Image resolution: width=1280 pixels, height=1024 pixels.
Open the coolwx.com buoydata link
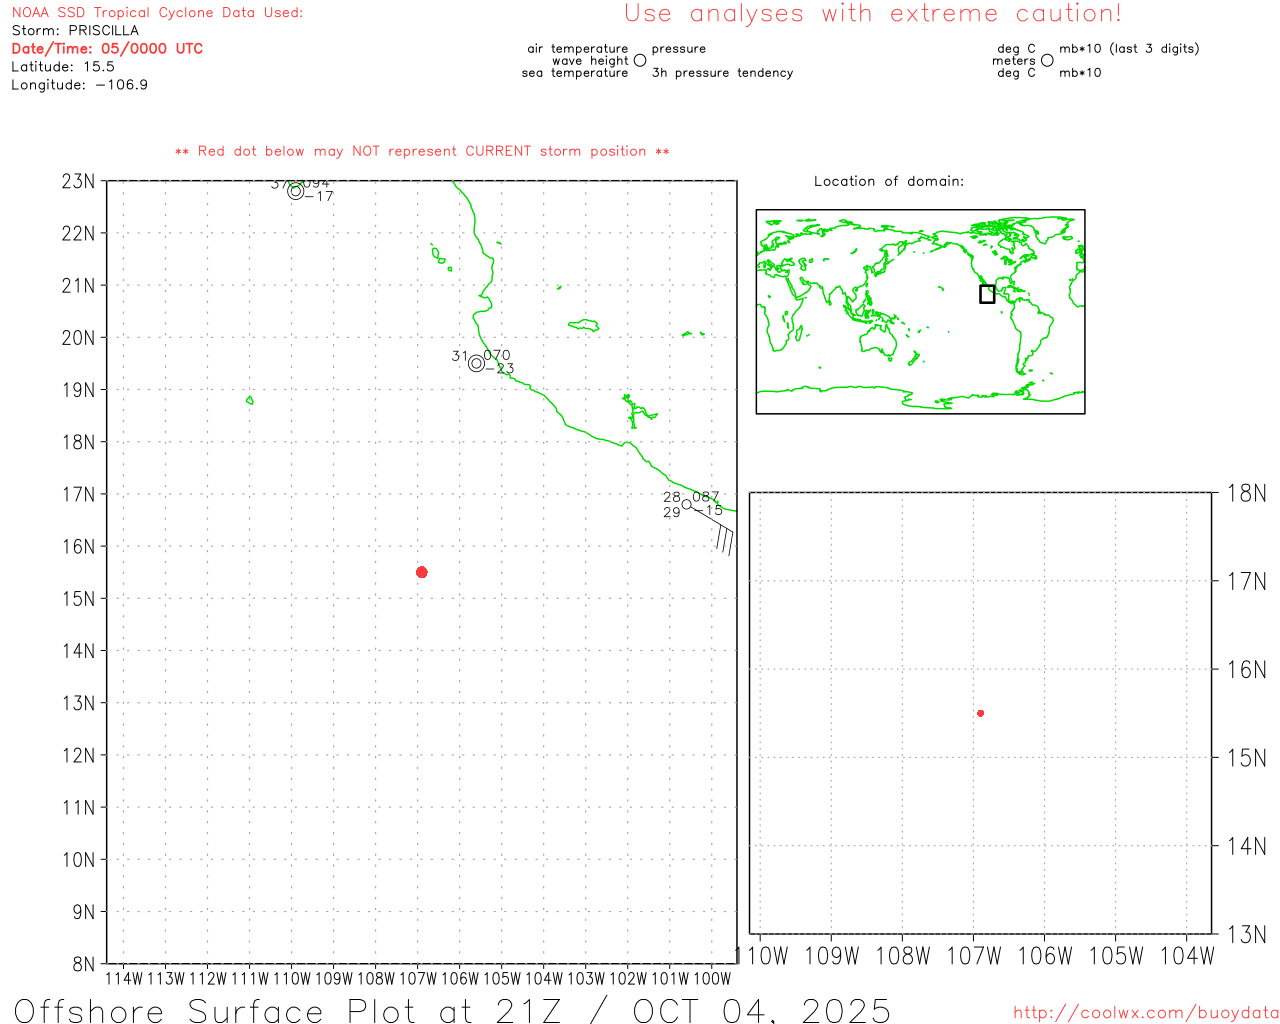pyautogui.click(x=1145, y=1013)
